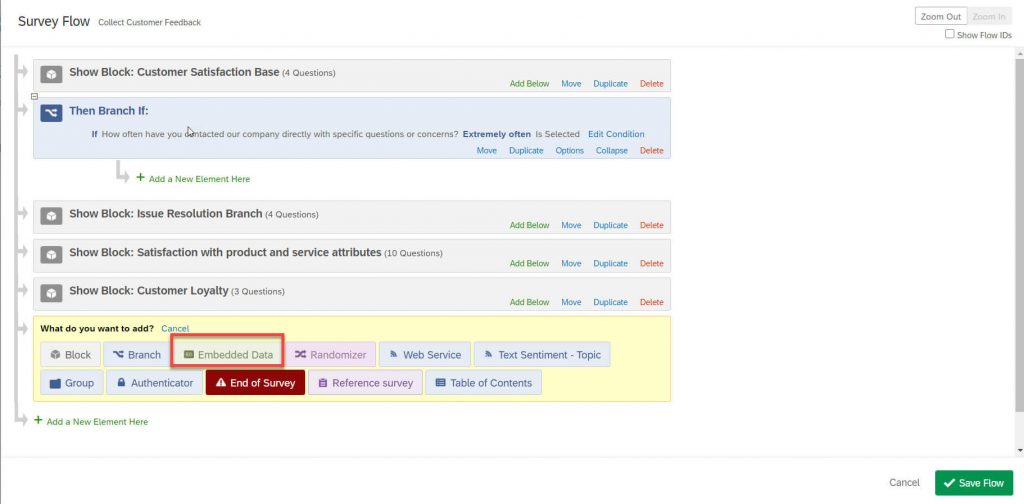Enable the Show Flow IDs checkbox
Viewport: 1024px width, 504px height.
point(950,34)
